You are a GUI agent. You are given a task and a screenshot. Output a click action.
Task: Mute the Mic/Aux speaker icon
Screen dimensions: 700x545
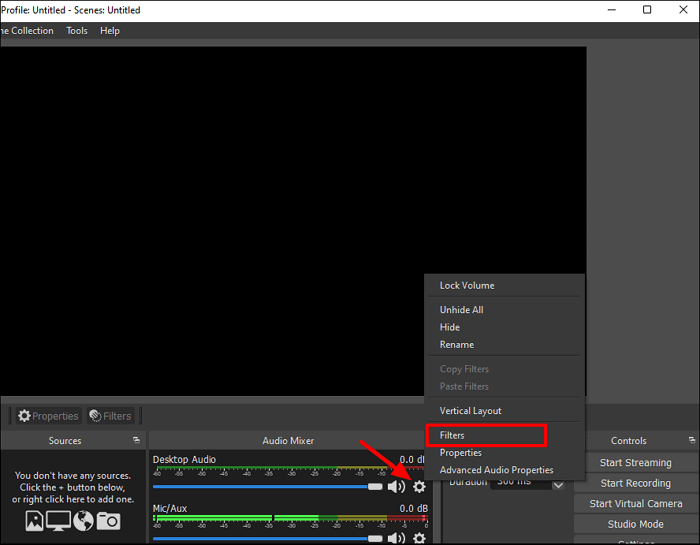coord(396,538)
